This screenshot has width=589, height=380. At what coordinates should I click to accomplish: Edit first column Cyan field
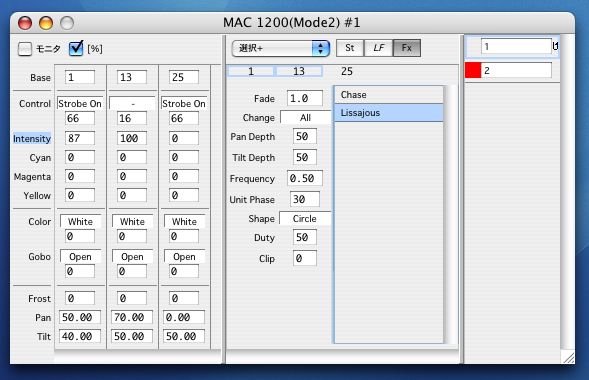pyautogui.click(x=80, y=157)
